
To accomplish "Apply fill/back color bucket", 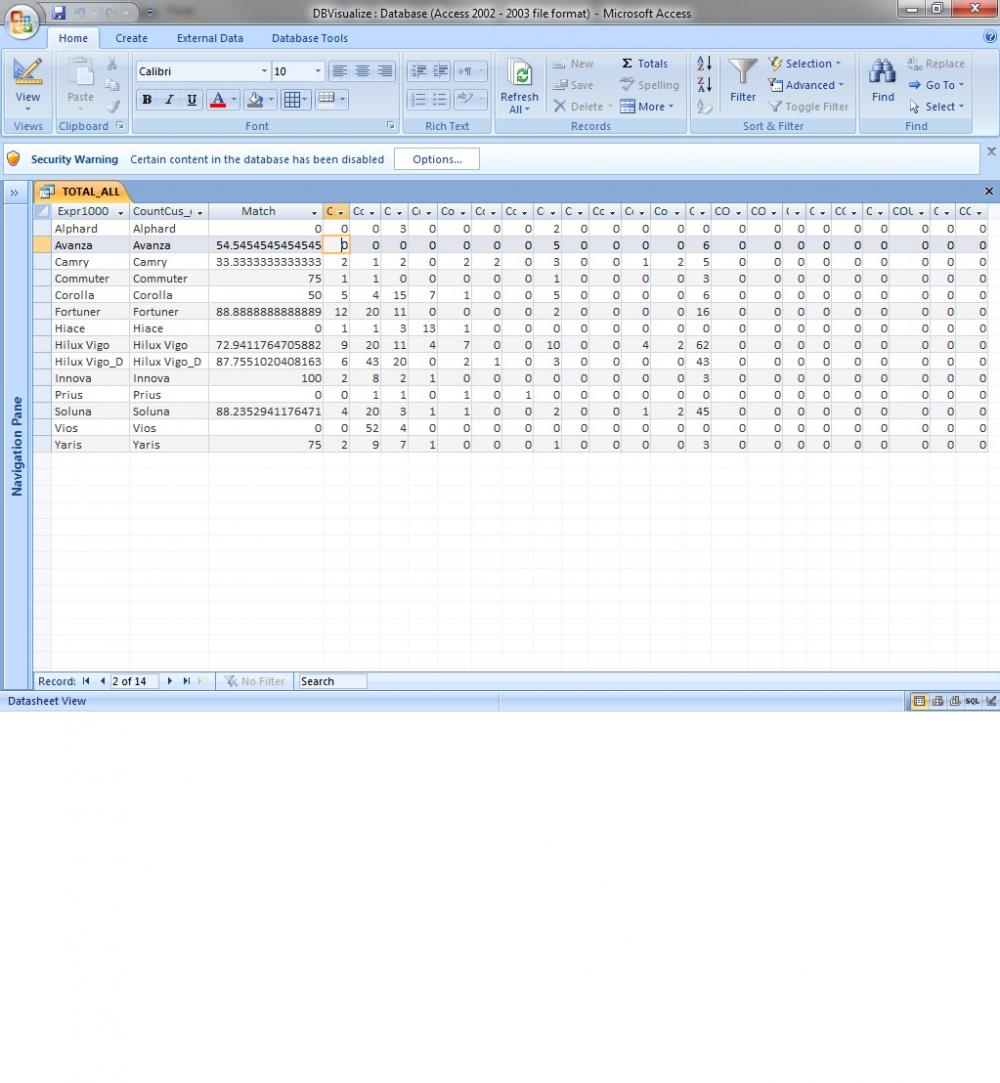I will 255,99.
